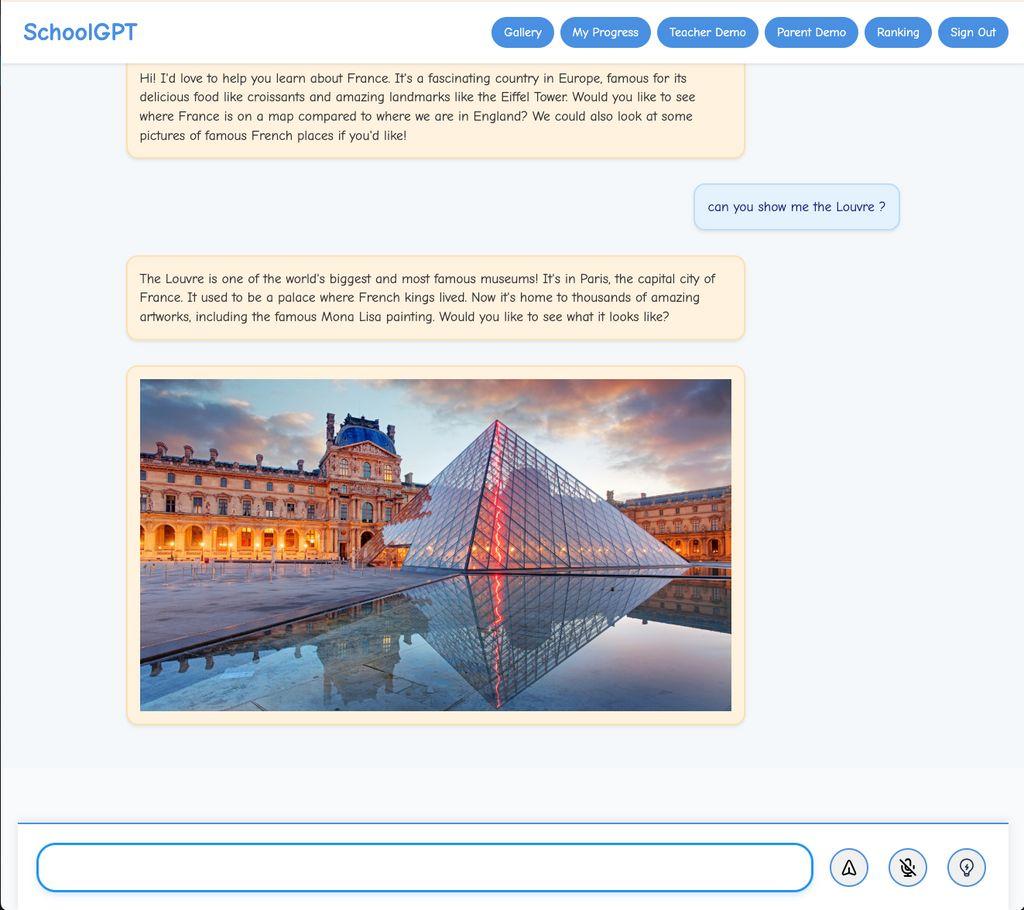Screen dimensions: 1024x910
Task: Click the Sign Out button
Action: click(x=973, y=32)
